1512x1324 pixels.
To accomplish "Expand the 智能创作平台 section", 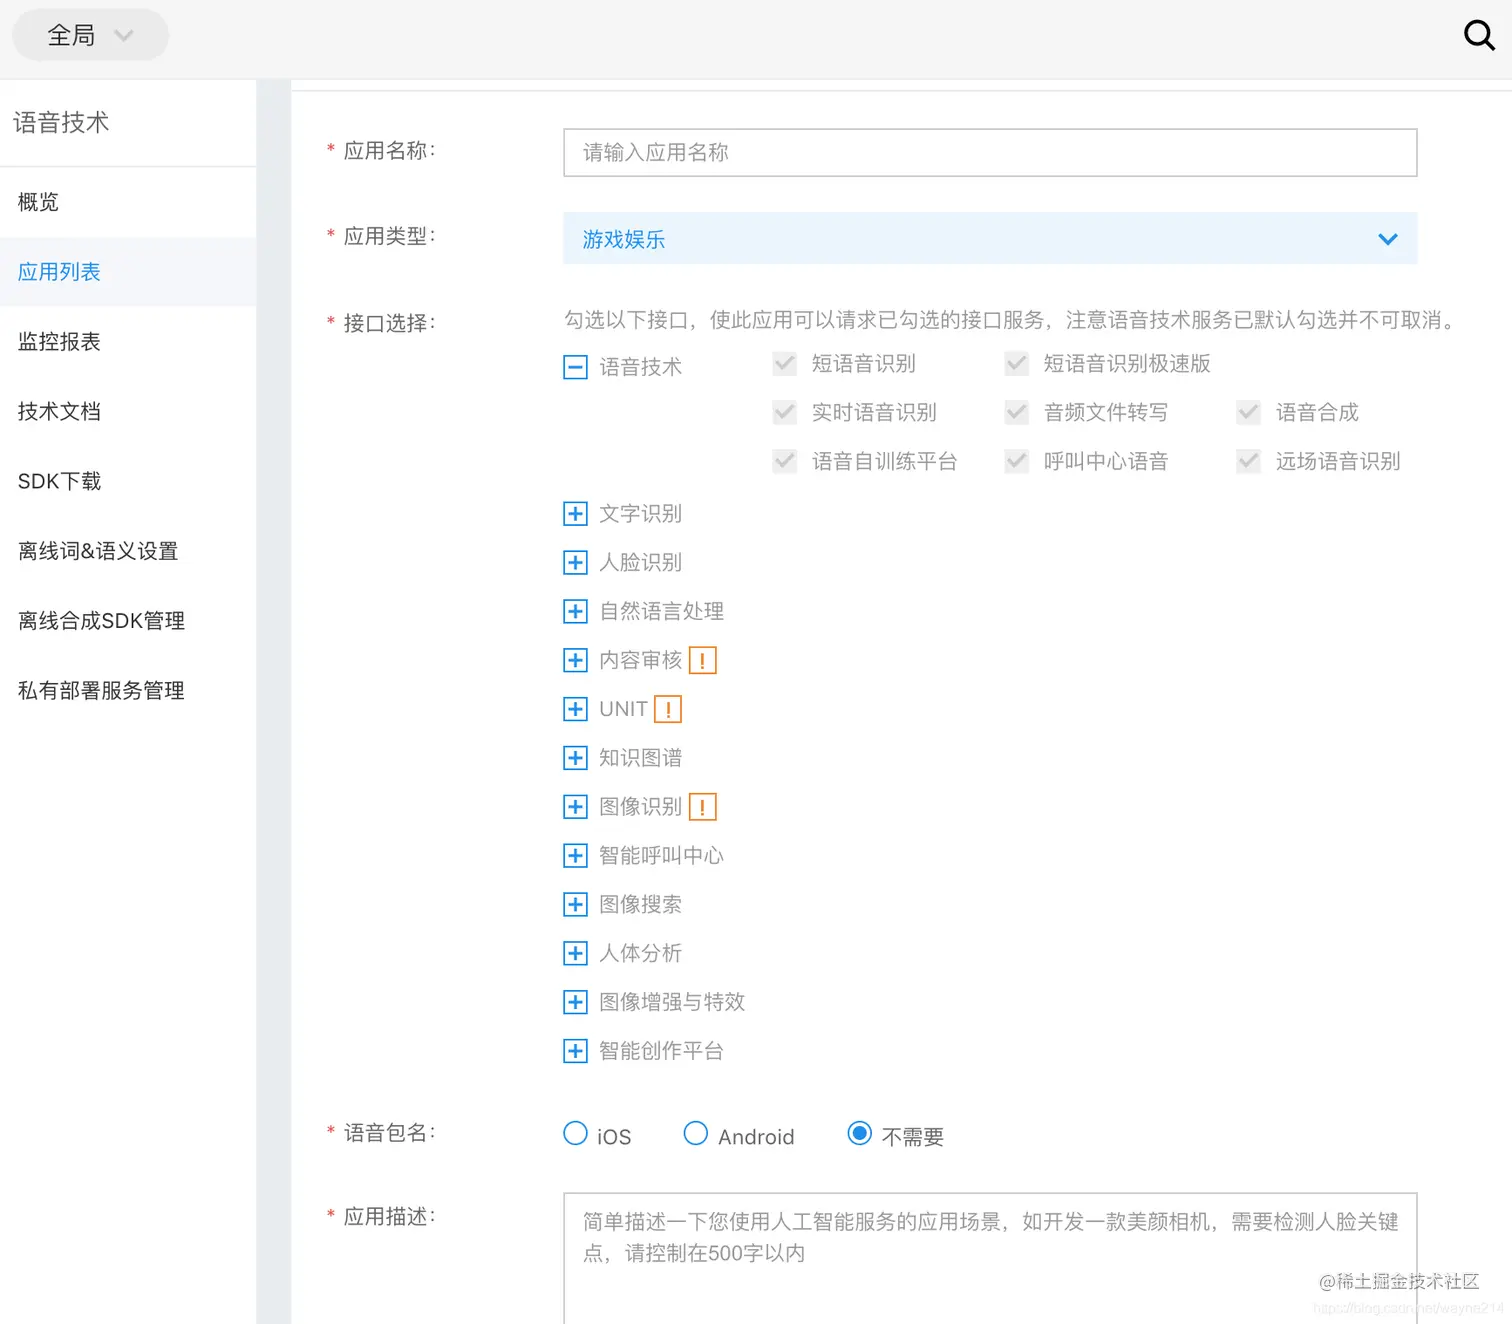I will tap(575, 1050).
